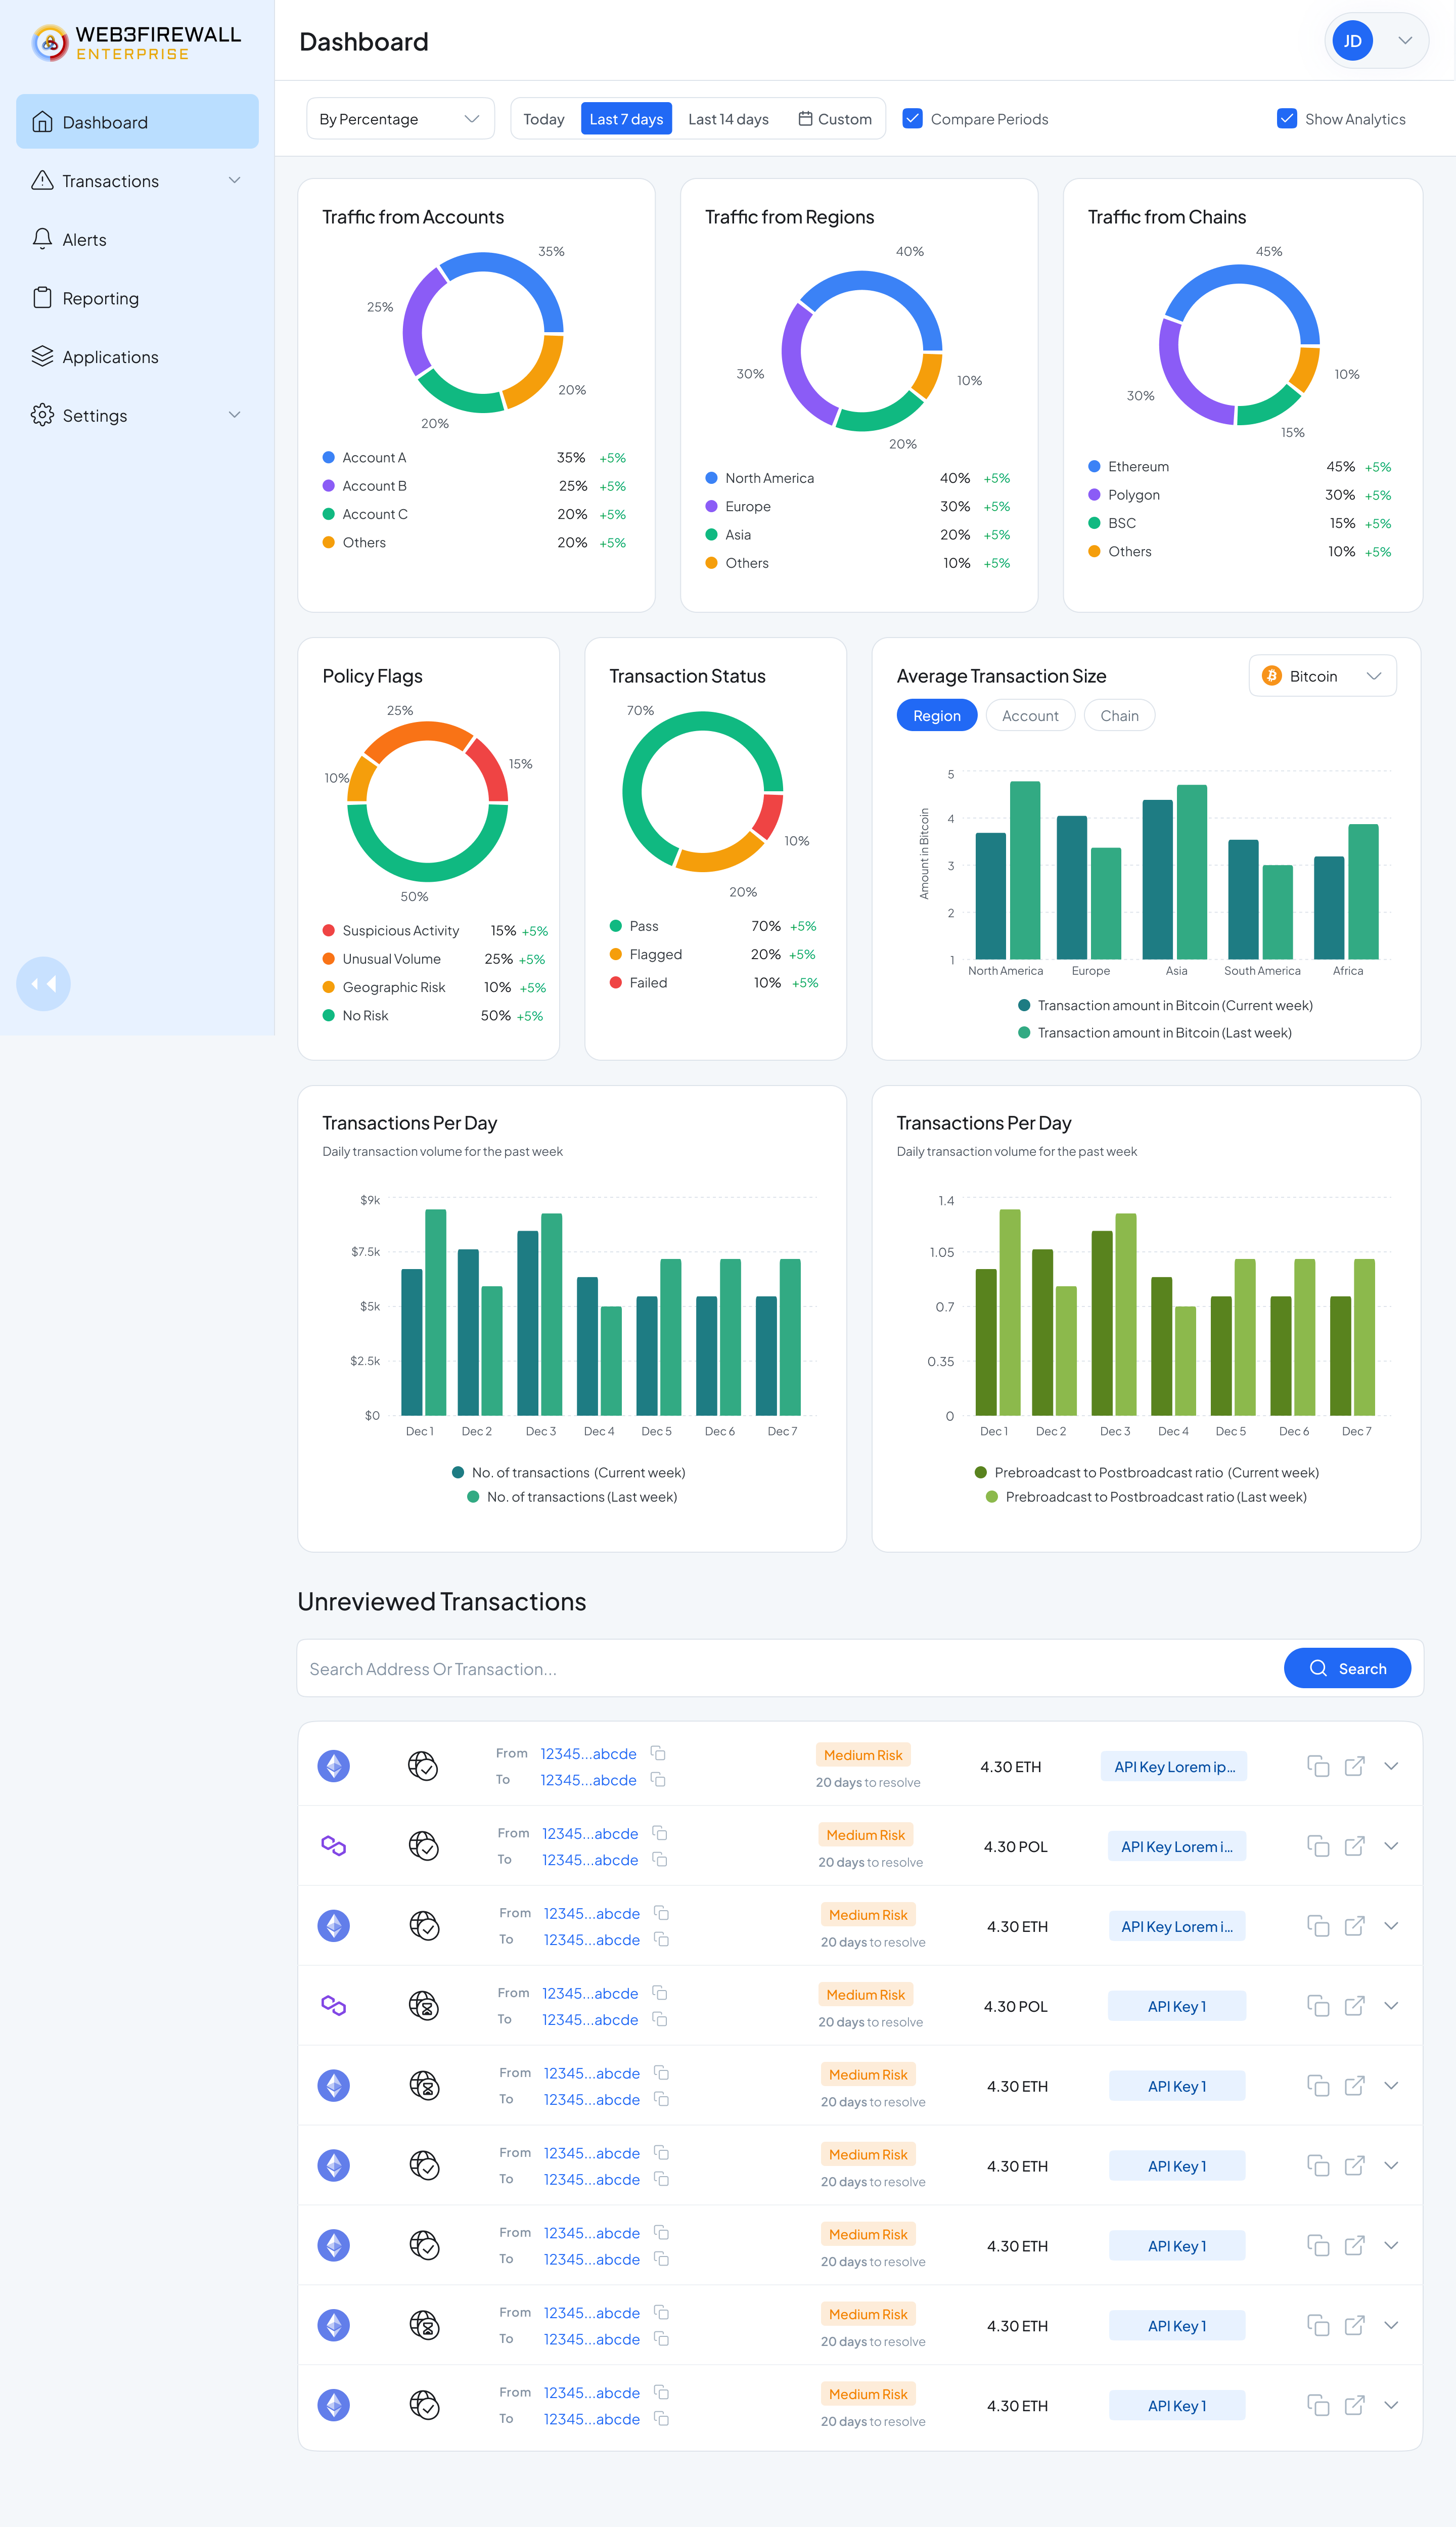Expand the POL API Key Lorem i... row
The height and width of the screenshot is (2527, 1456).
tap(1391, 1846)
